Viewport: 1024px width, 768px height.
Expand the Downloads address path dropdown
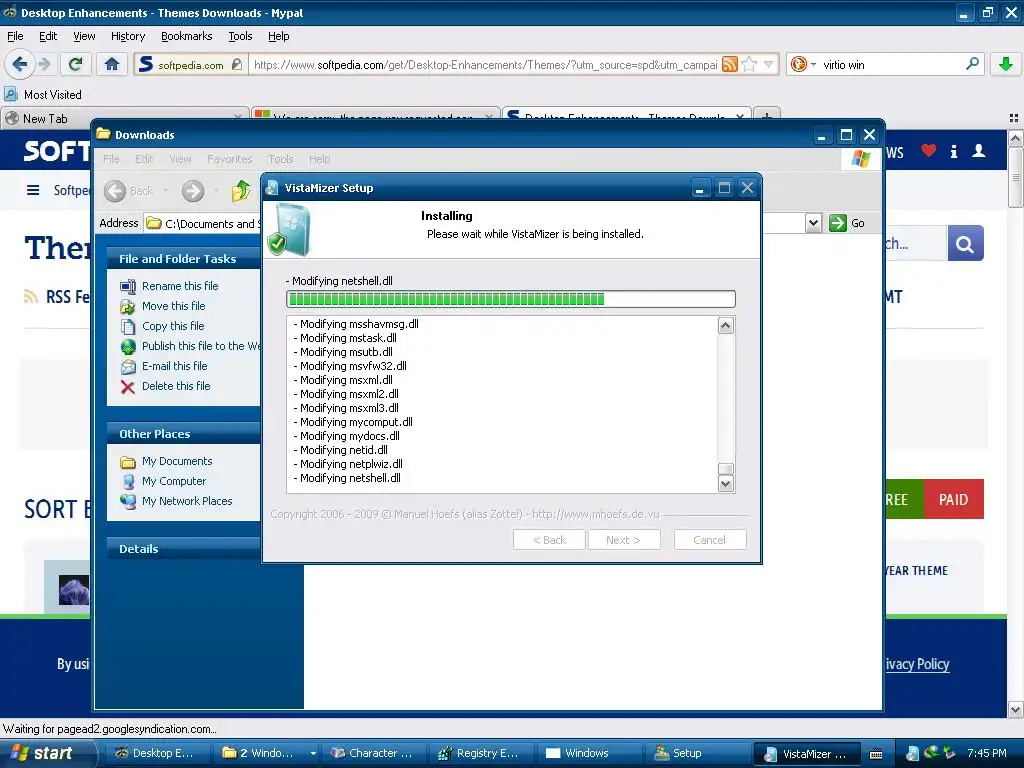(x=813, y=223)
